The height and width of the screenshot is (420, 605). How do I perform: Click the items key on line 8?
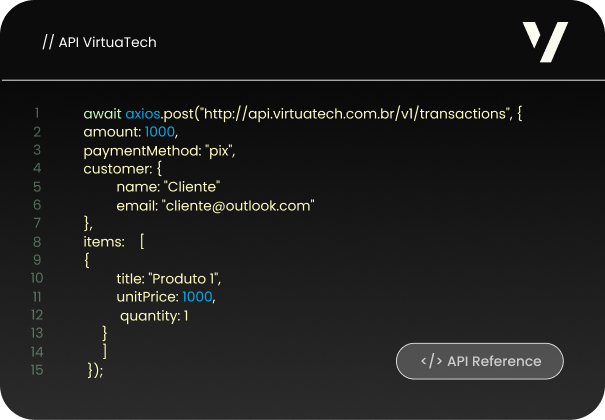[103, 242]
